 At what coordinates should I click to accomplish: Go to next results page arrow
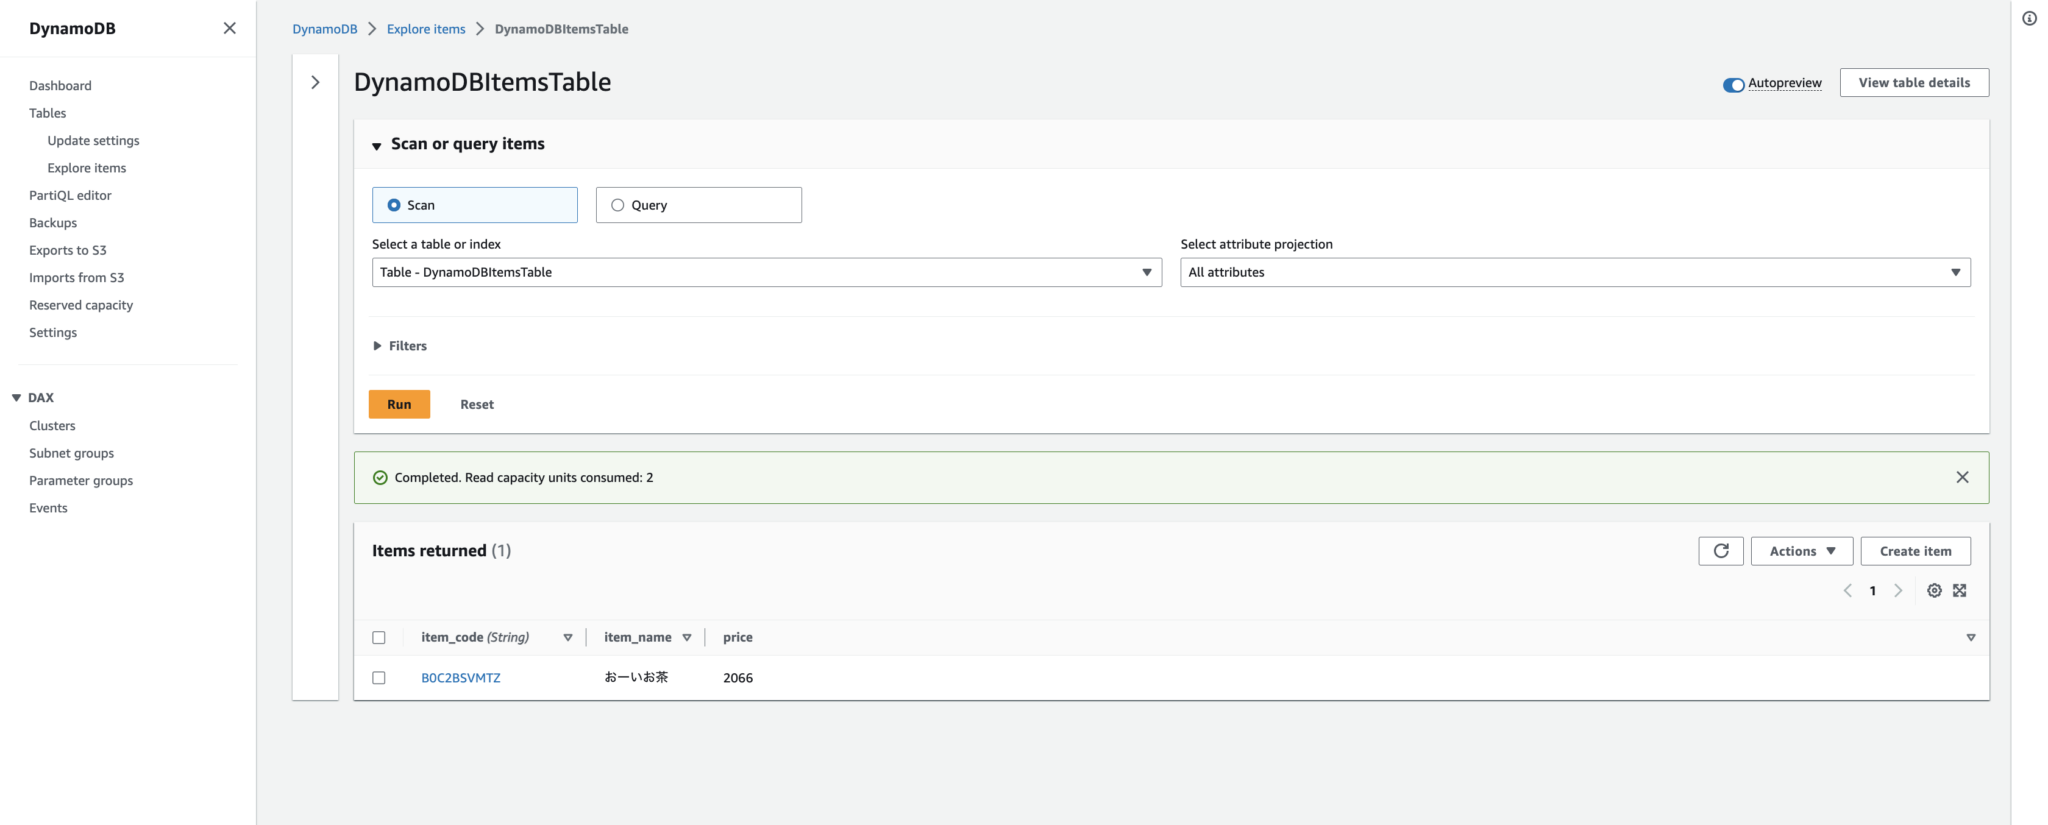coord(1898,591)
